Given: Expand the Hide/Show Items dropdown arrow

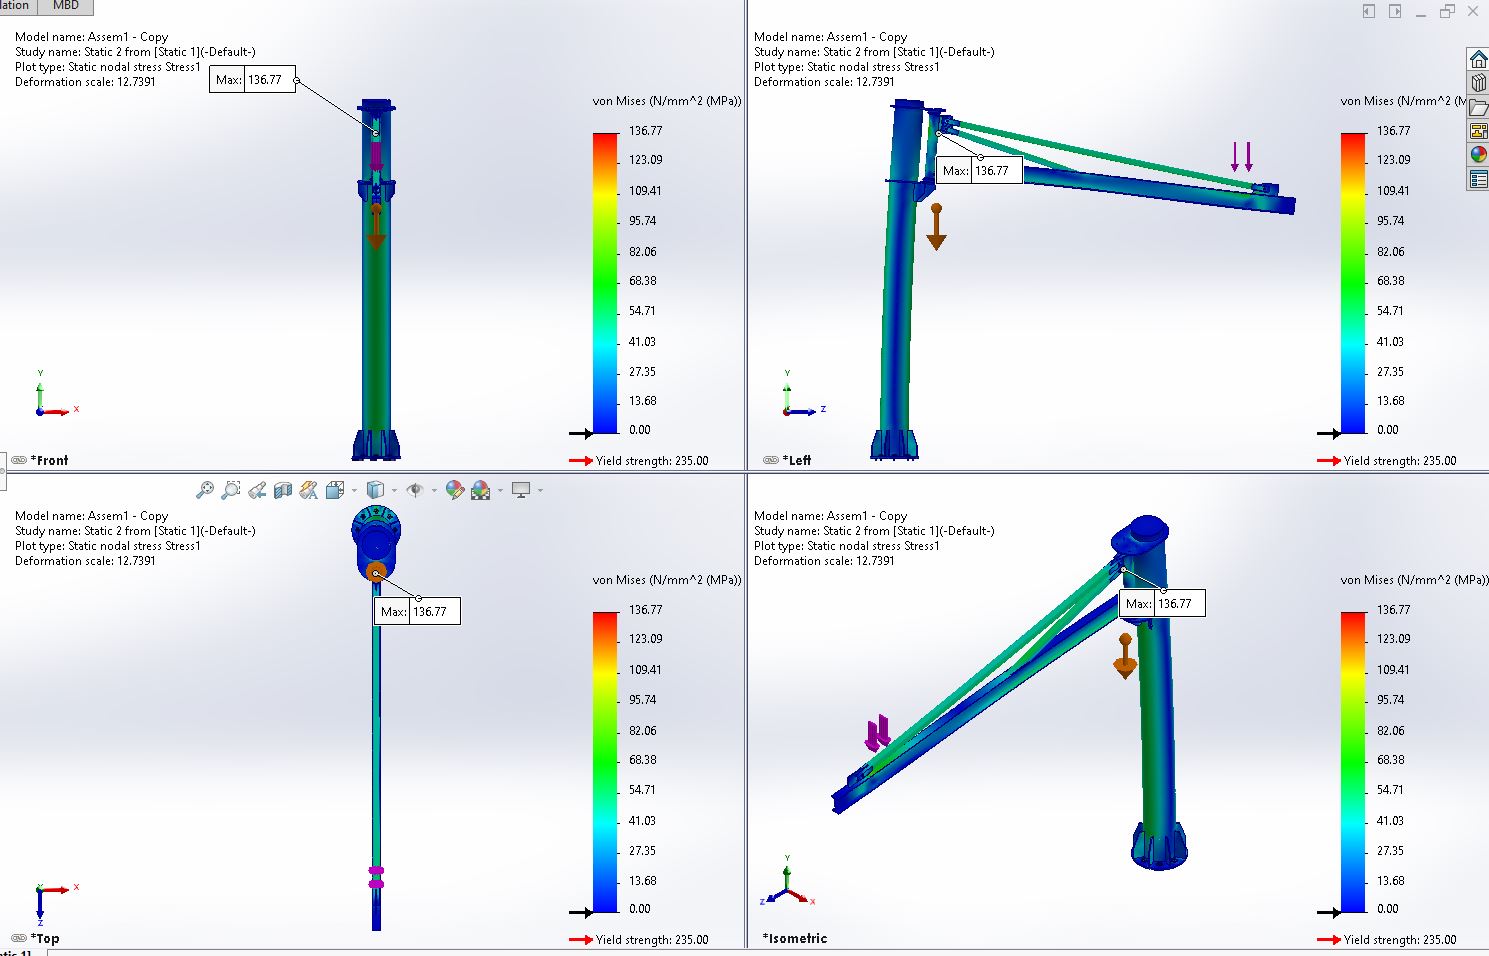Looking at the screenshot, I should point(434,491).
